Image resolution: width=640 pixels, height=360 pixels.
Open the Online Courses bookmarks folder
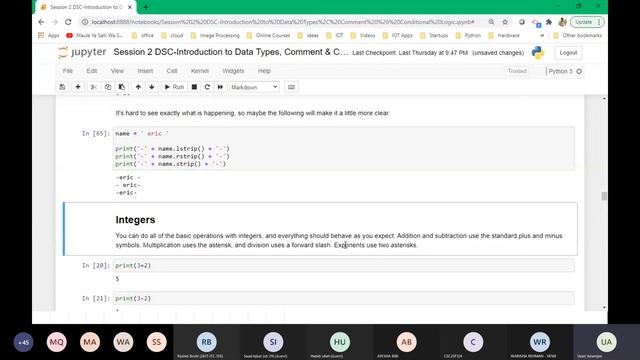(269, 36)
